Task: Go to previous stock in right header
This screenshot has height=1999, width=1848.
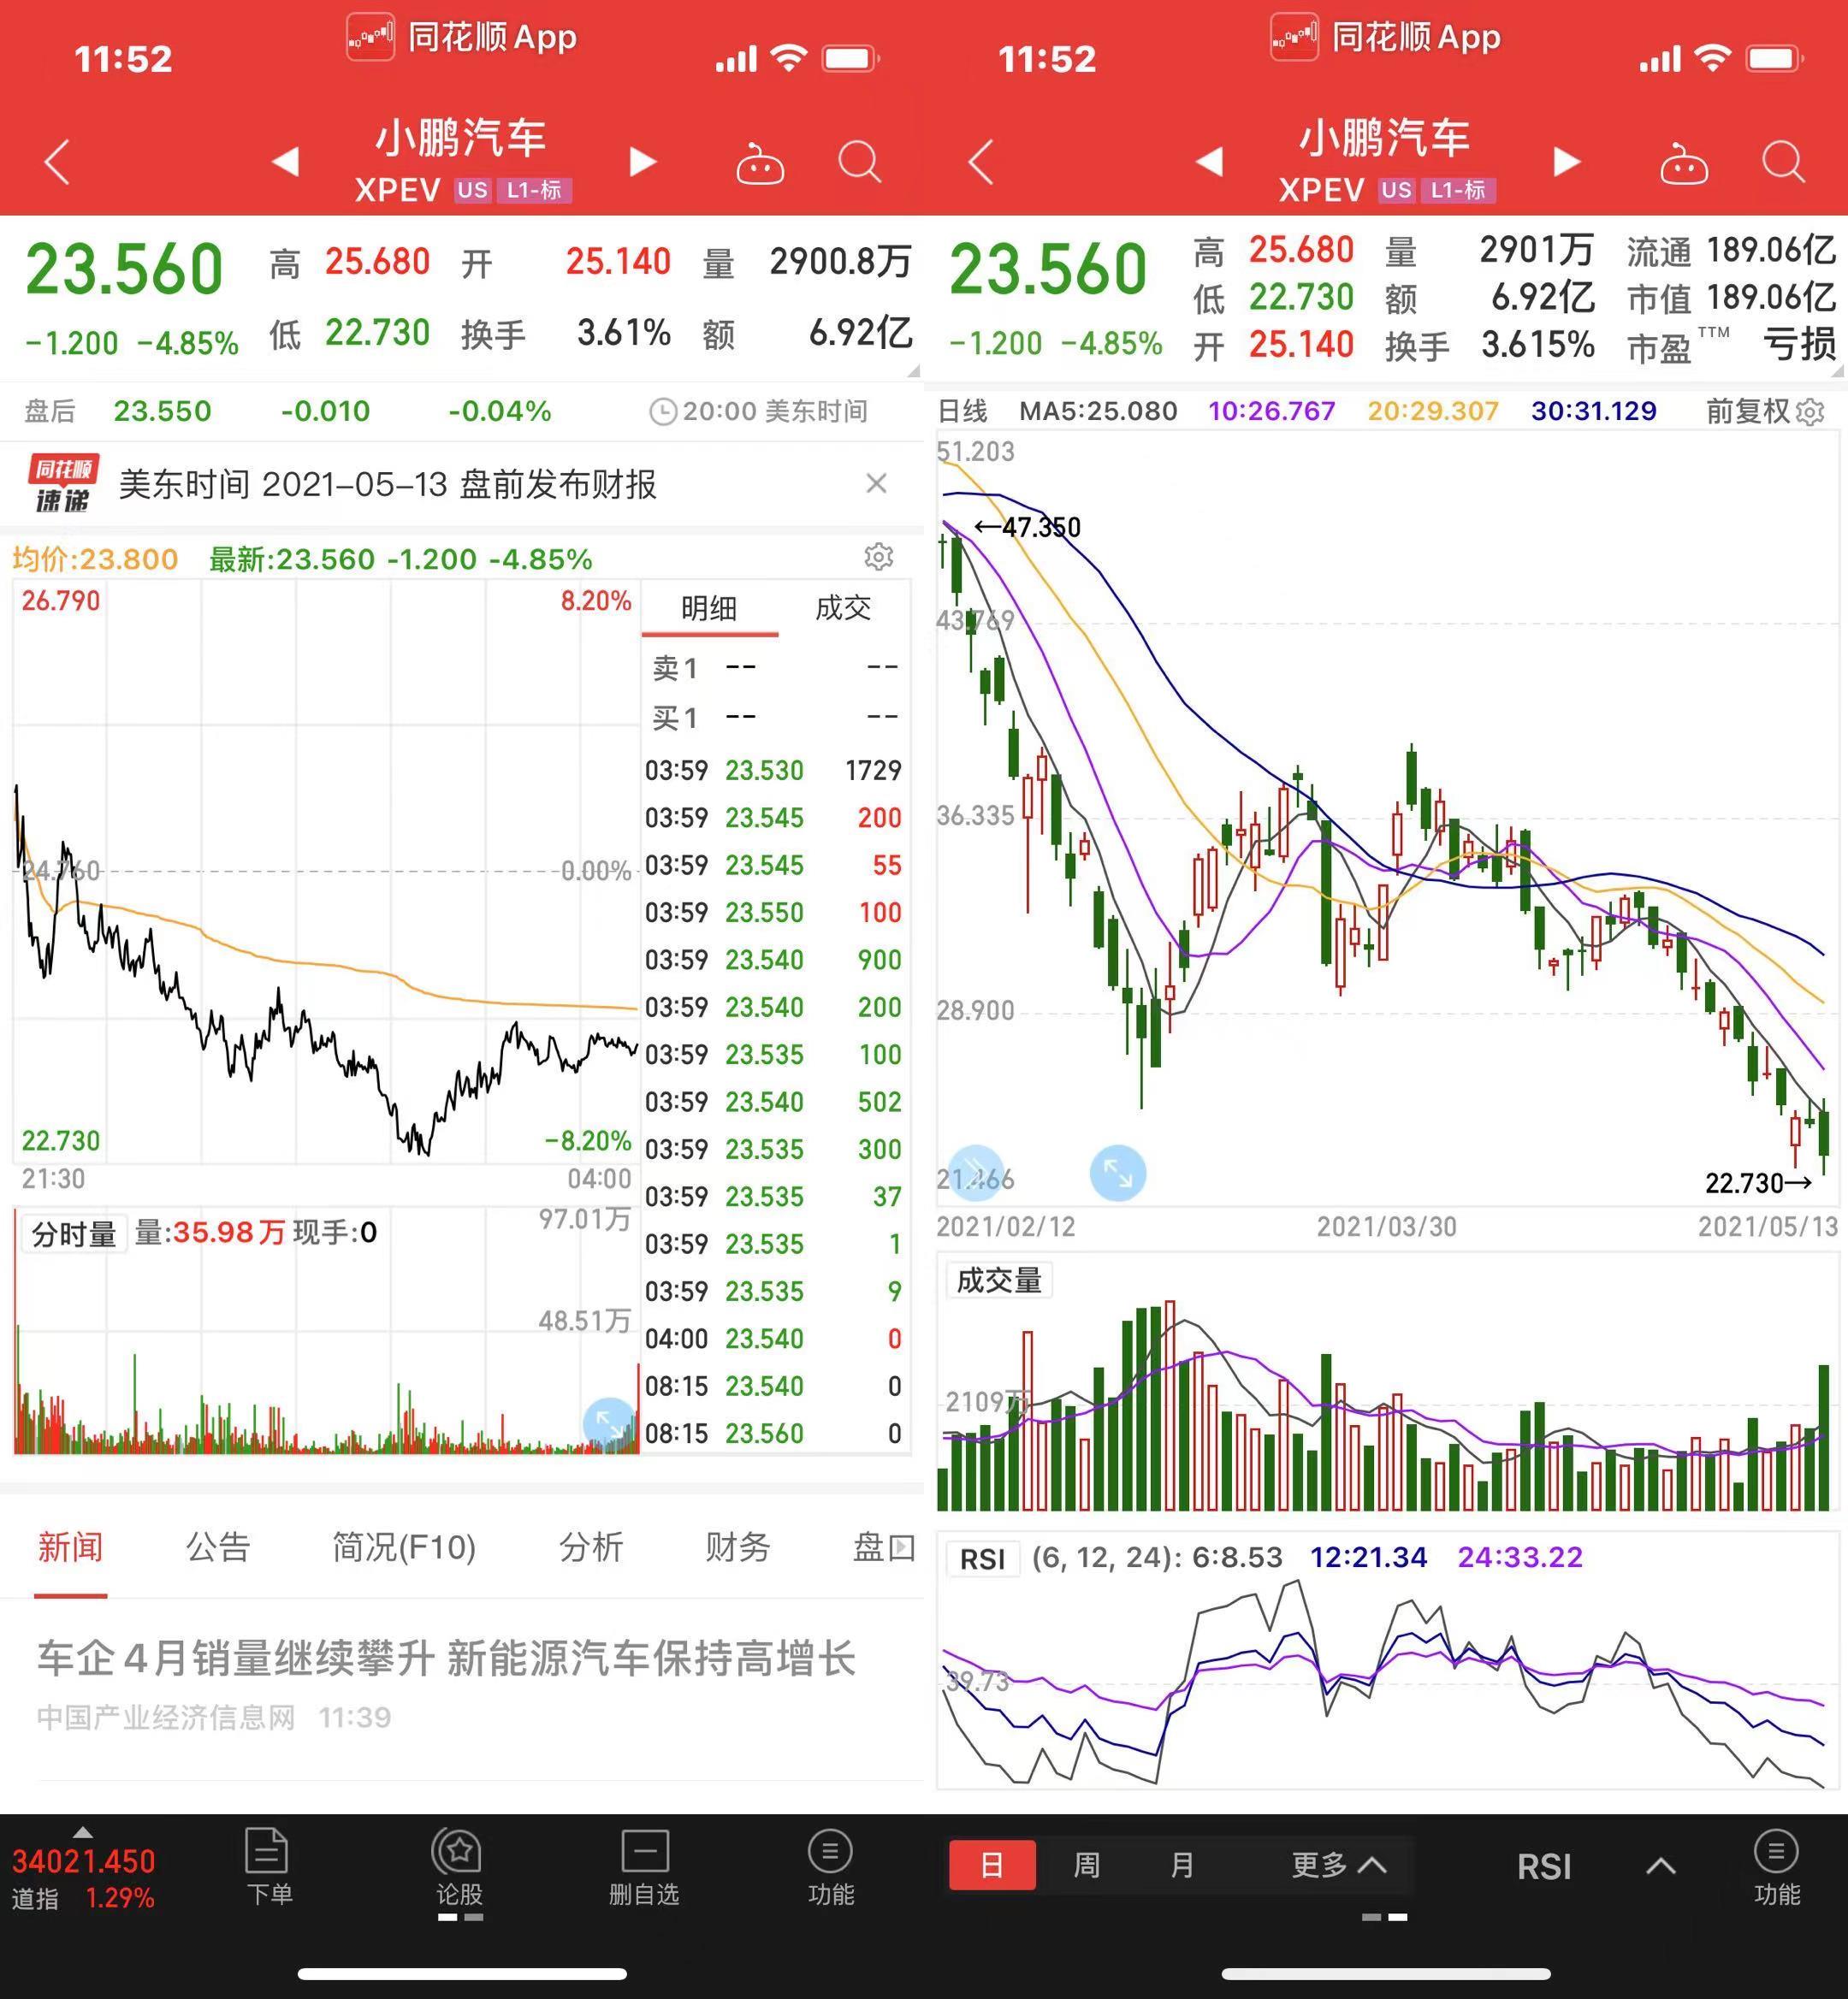Action: [1210, 162]
